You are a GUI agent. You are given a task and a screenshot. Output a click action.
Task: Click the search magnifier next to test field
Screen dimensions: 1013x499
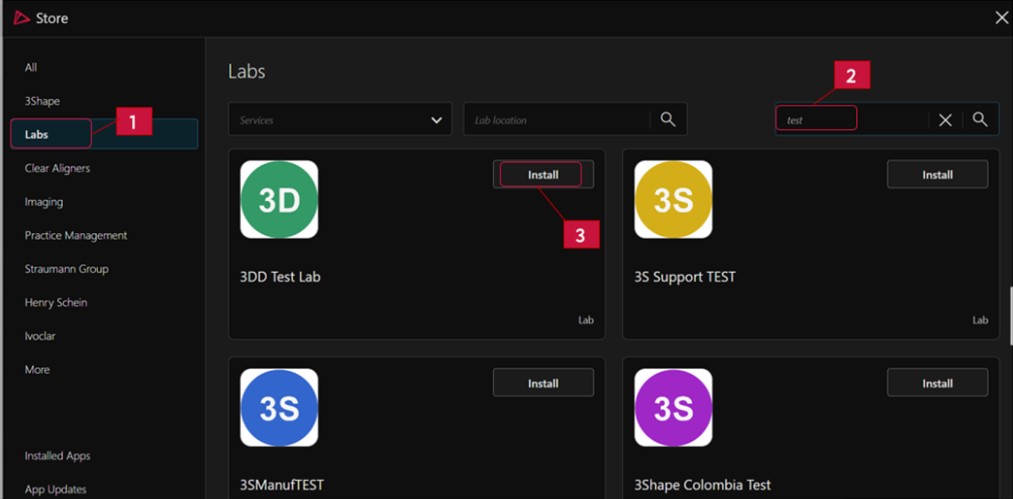coord(980,119)
